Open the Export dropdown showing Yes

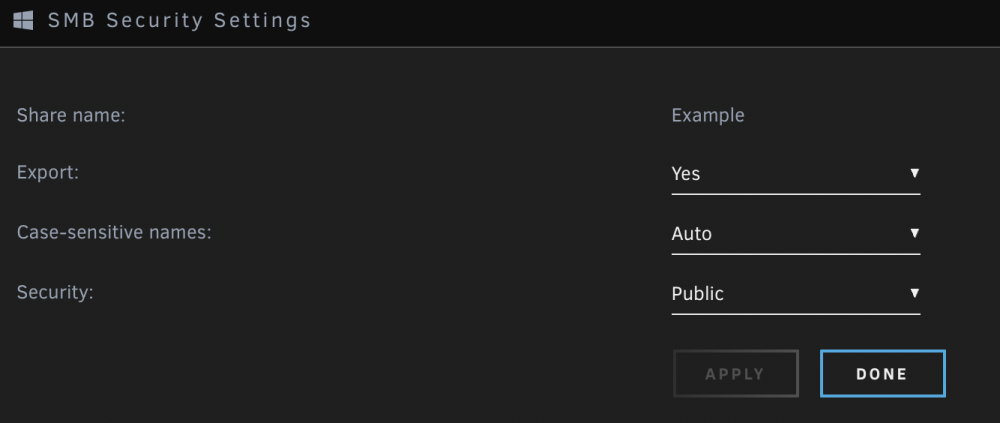[x=795, y=174]
